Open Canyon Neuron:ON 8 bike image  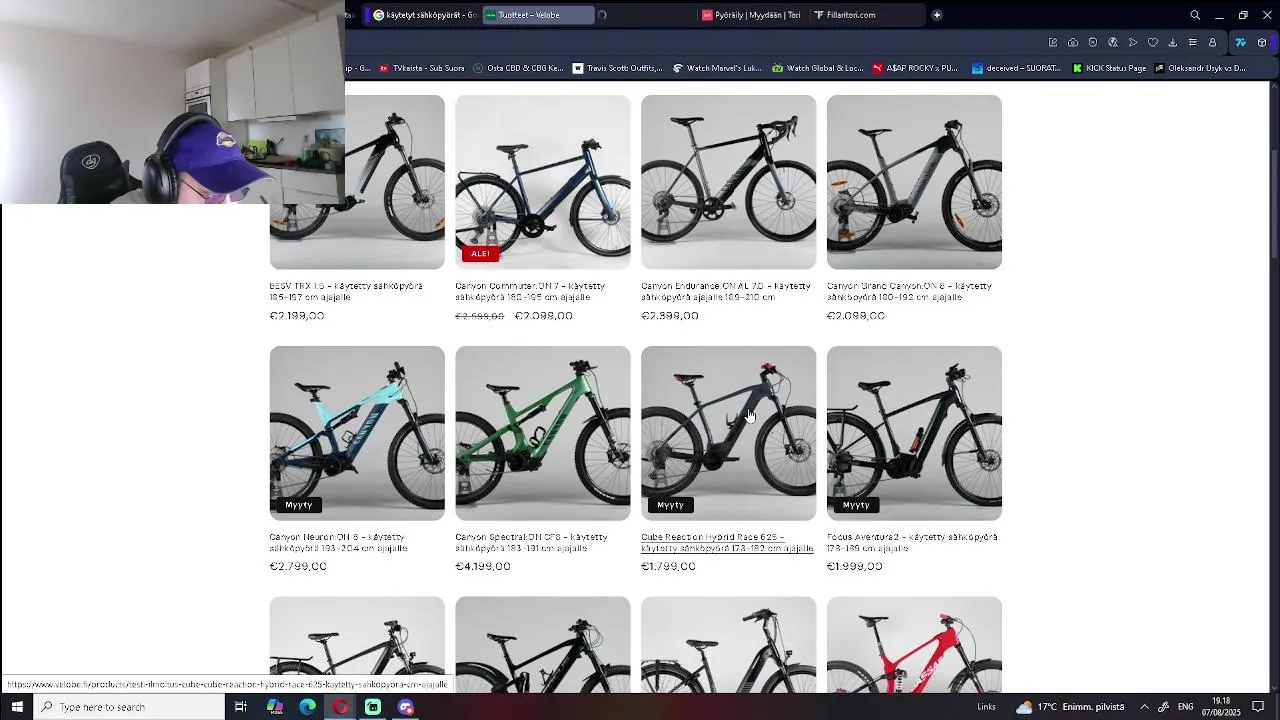pyautogui.click(x=357, y=433)
